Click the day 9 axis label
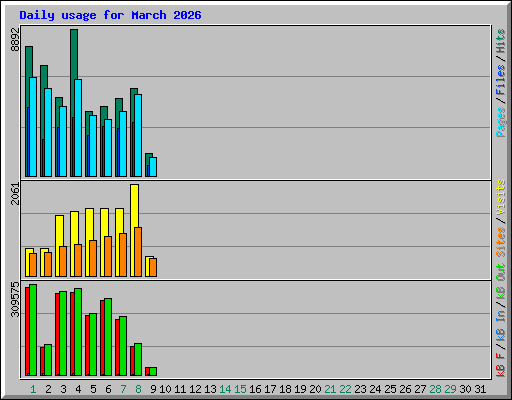This screenshot has width=512, height=400. point(153,389)
